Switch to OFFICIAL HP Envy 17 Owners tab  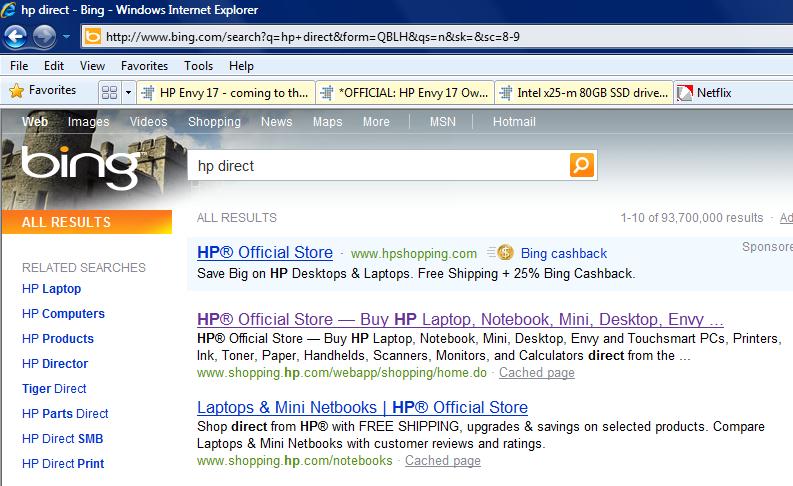[x=405, y=93]
